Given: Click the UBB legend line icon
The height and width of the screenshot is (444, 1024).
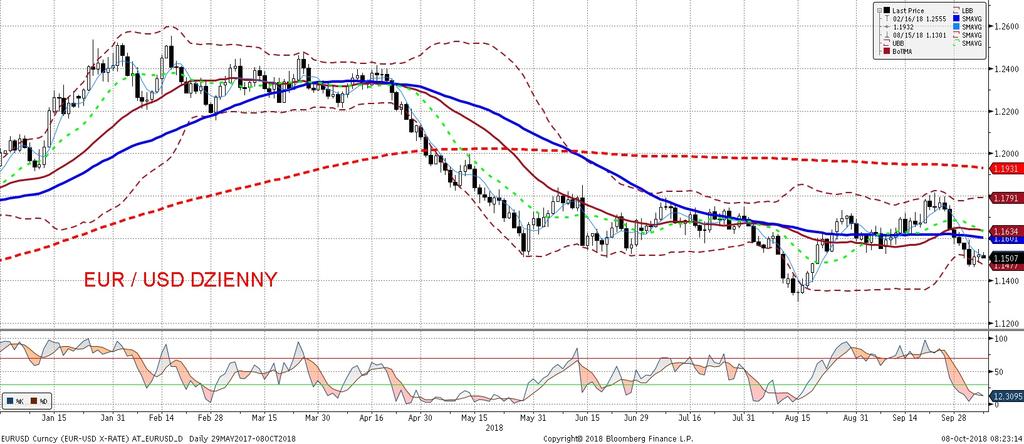Looking at the screenshot, I should point(886,42).
